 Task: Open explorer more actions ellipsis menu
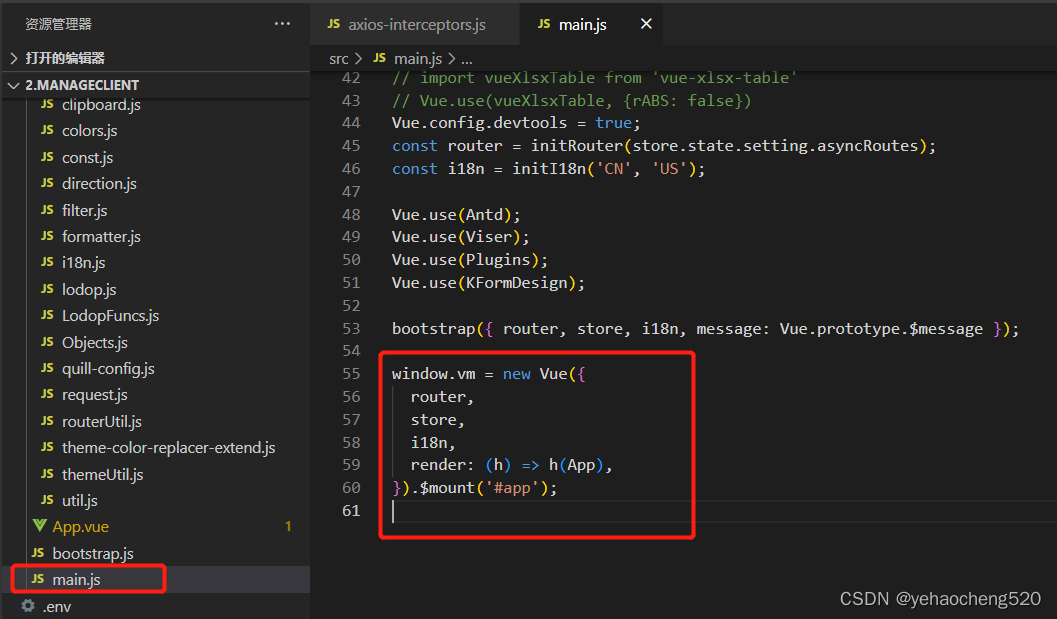(282, 24)
